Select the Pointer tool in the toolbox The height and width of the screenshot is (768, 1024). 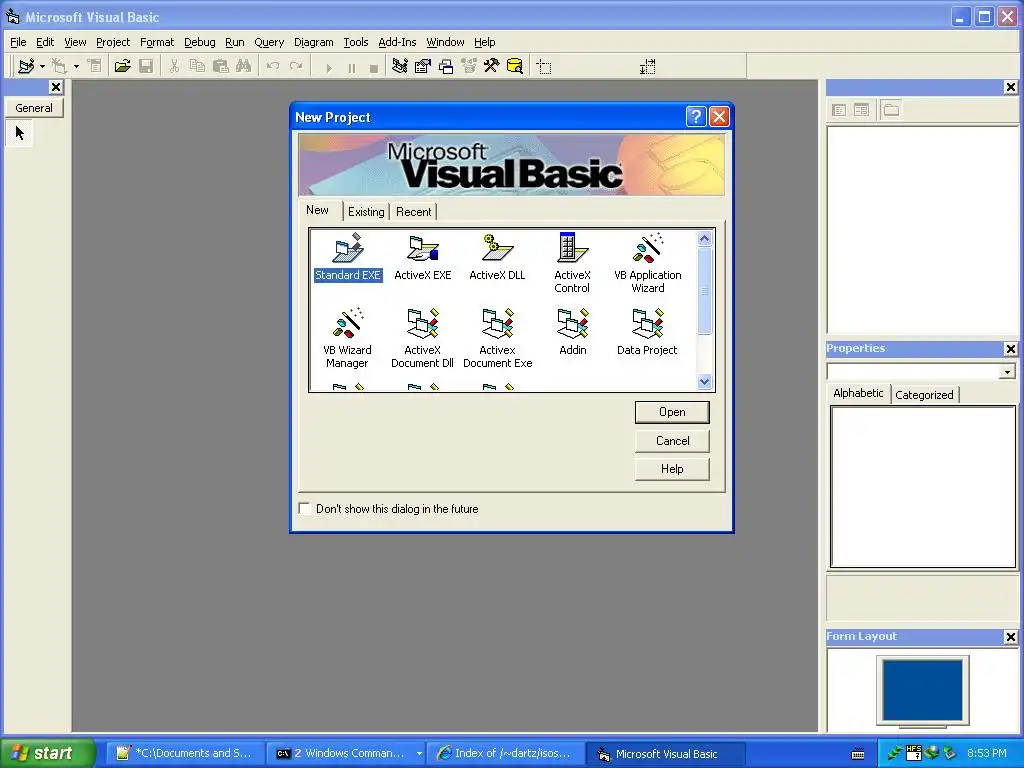(20, 133)
